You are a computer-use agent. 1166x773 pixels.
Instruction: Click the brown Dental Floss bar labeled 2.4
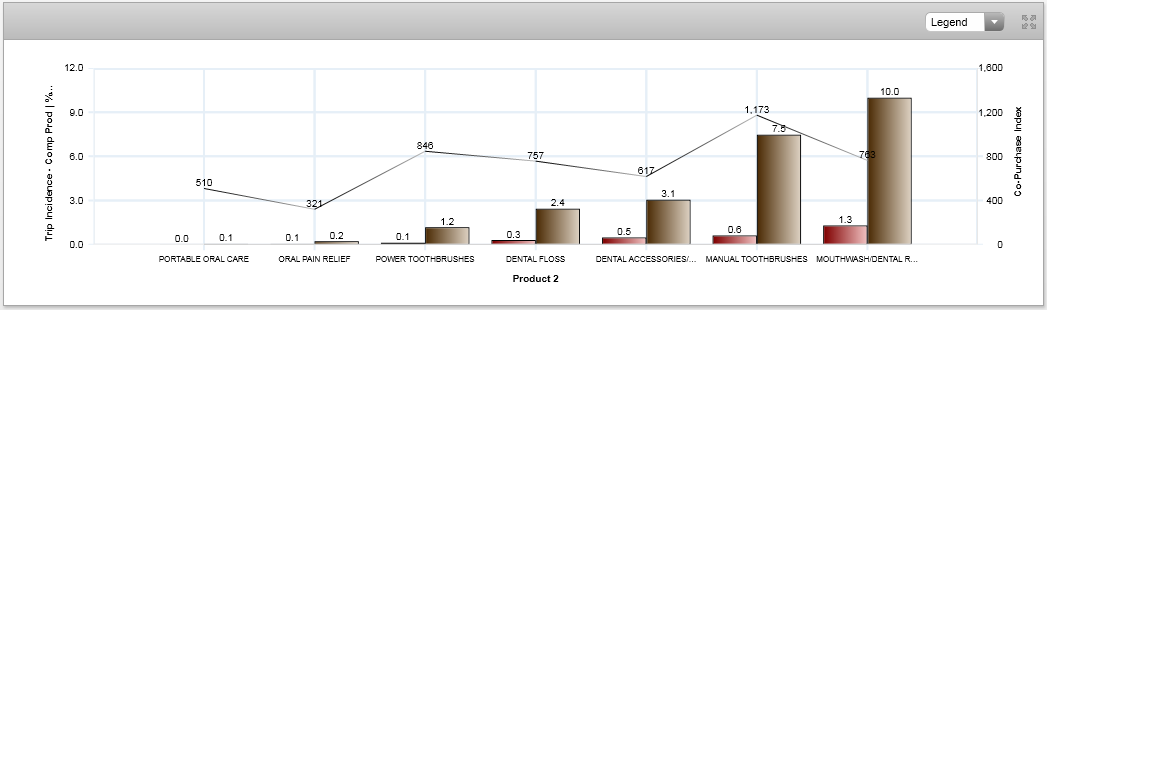click(557, 226)
